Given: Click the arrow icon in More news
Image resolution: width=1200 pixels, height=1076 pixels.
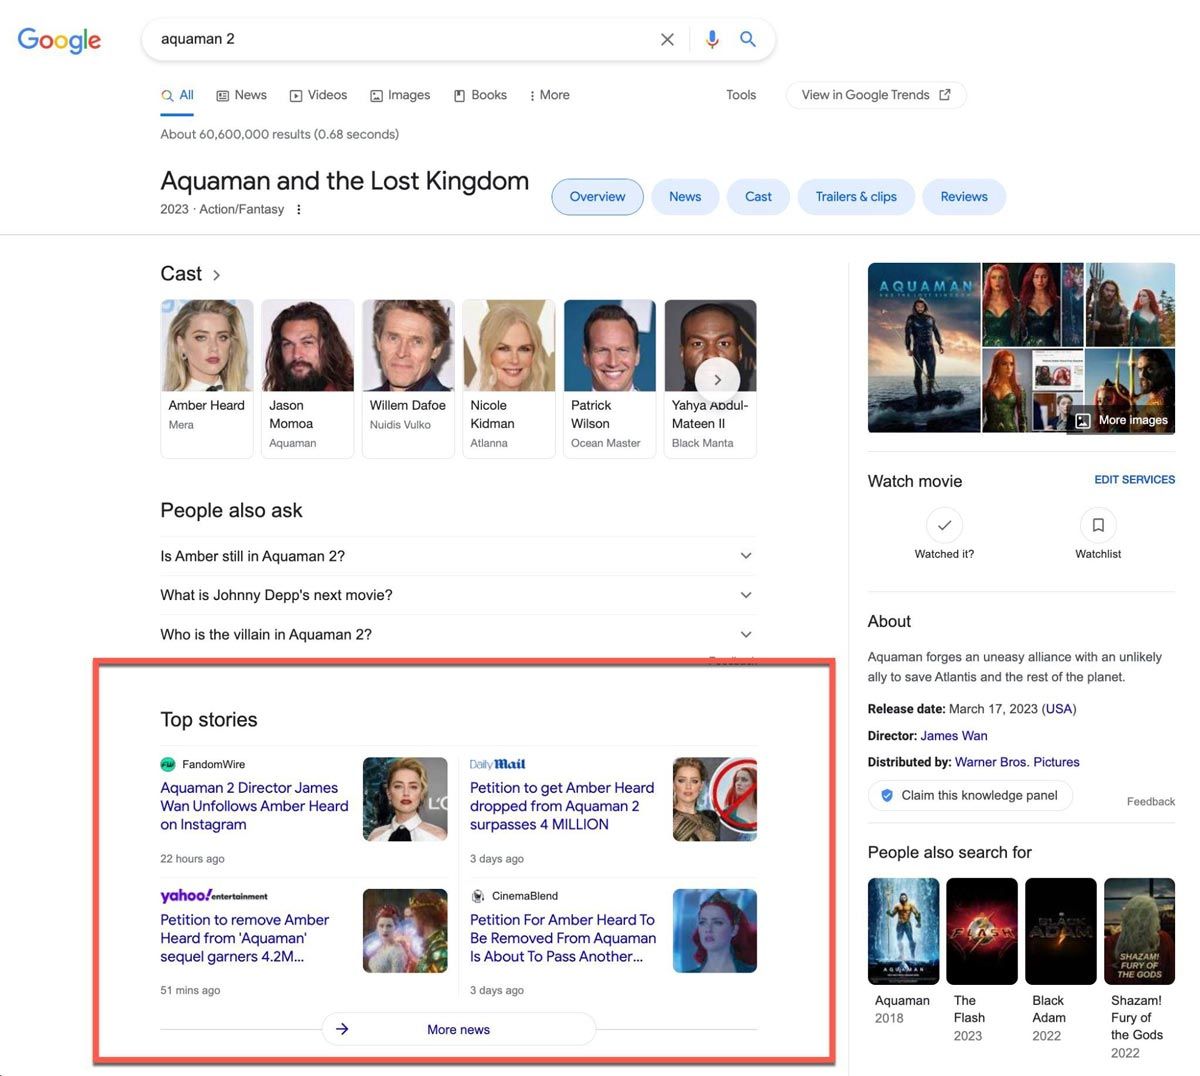Looking at the screenshot, I should tap(342, 1029).
